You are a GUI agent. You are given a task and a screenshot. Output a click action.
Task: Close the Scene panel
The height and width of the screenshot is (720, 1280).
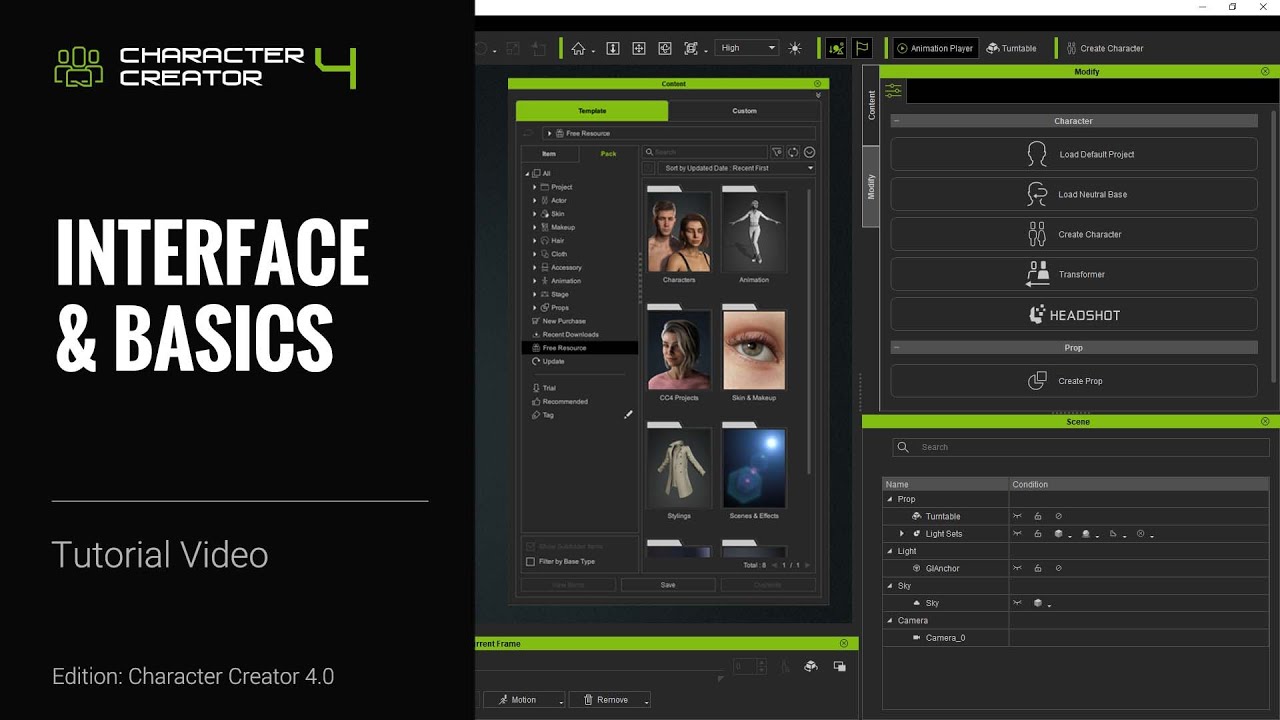pos(1265,421)
